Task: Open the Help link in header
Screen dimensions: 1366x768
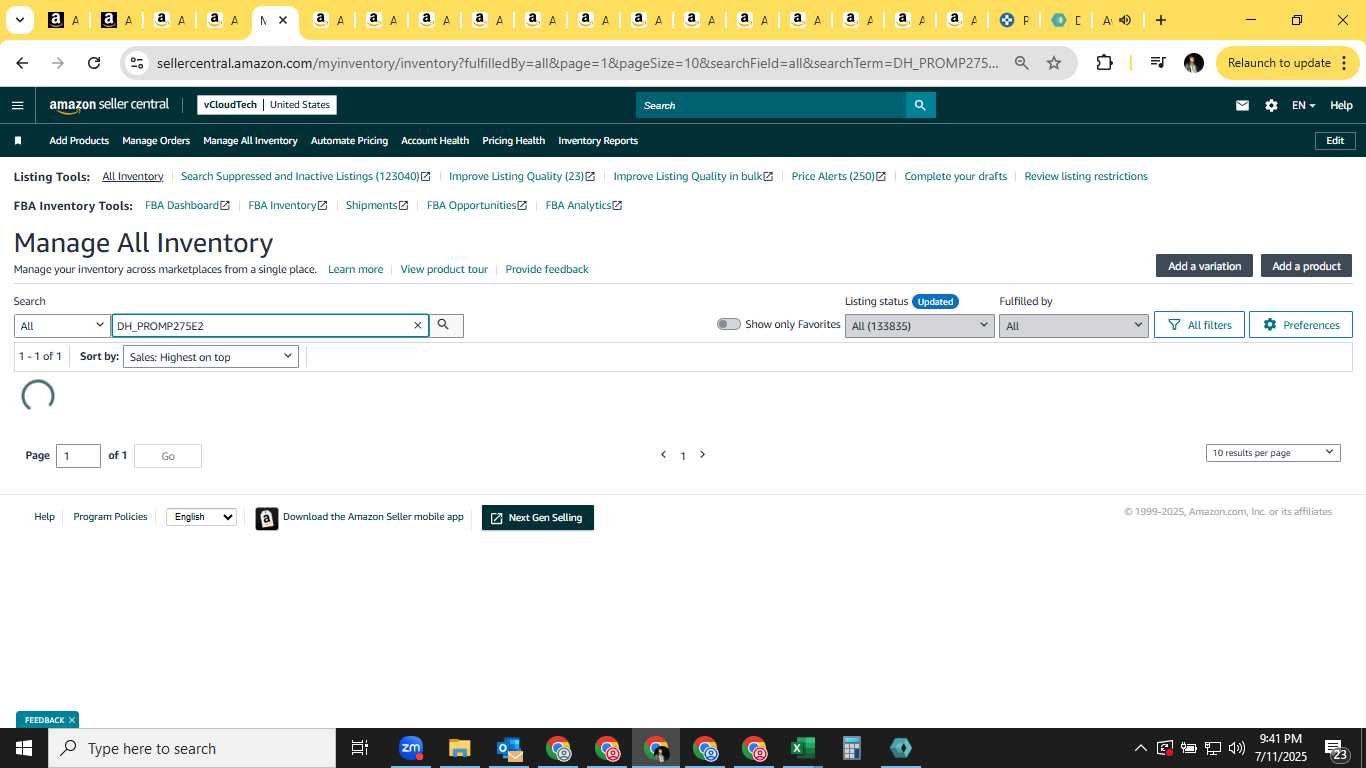Action: coord(1341,105)
